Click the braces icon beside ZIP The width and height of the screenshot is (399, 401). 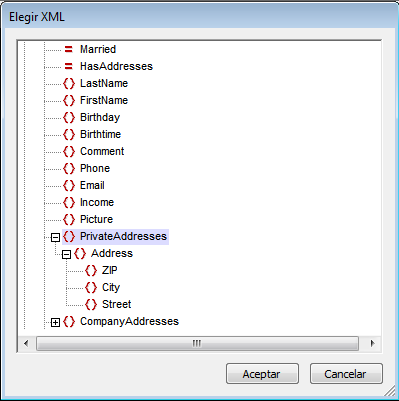91,270
